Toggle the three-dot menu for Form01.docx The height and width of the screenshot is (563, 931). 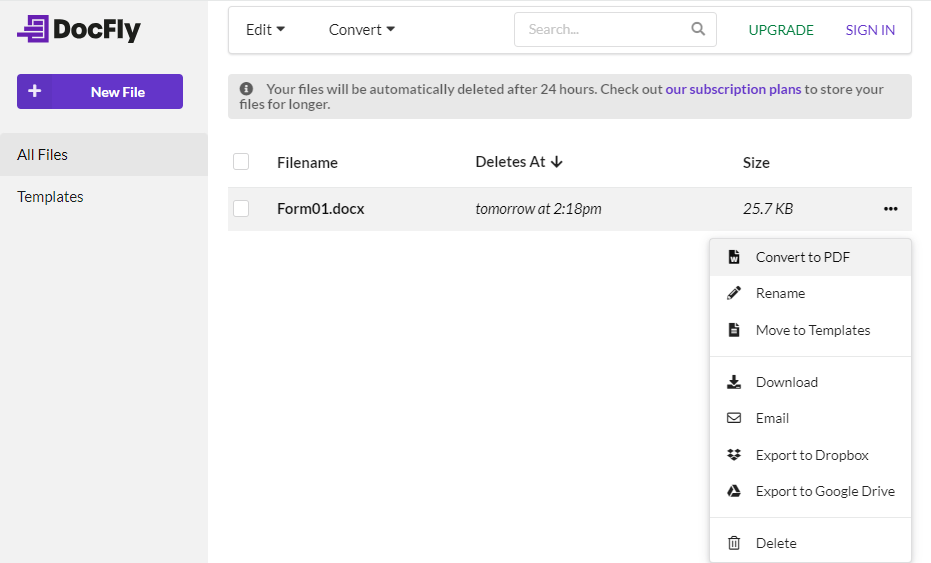(x=890, y=209)
